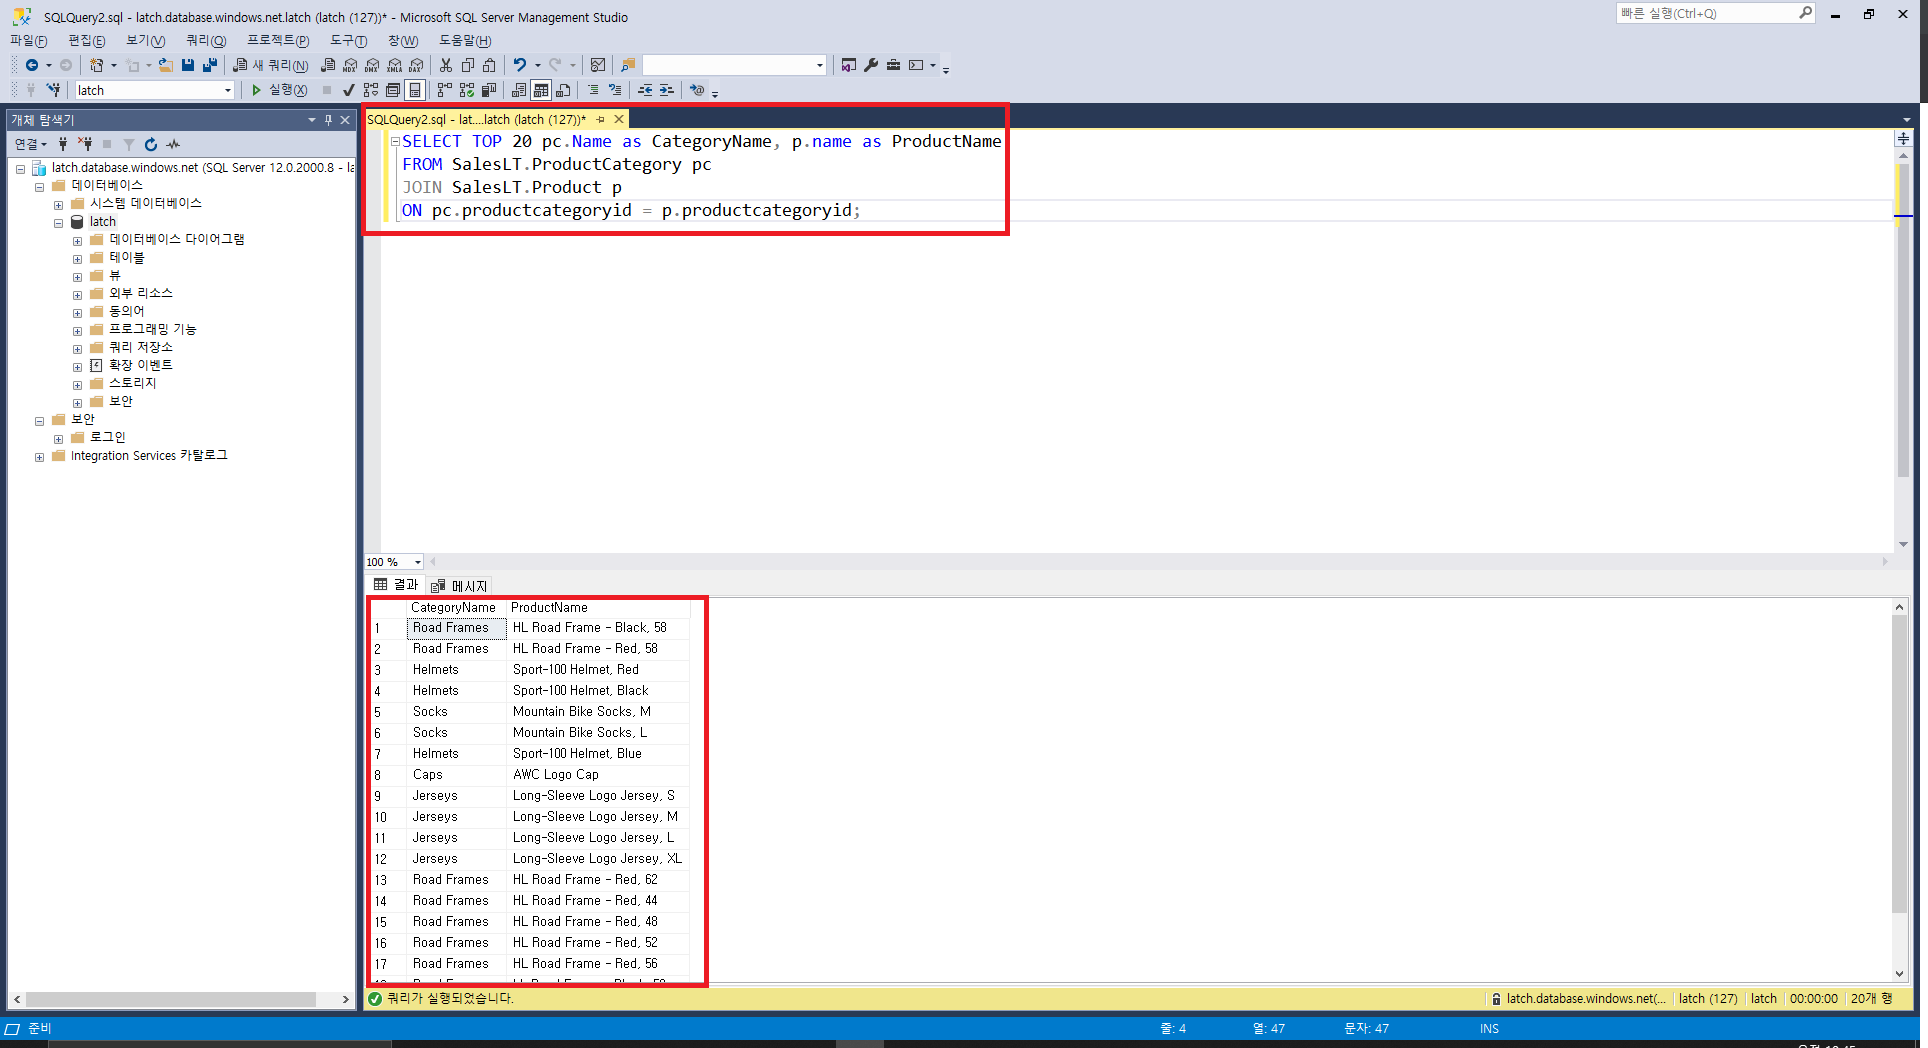
Task: Open the 연결 connect dropdown
Action: point(30,144)
